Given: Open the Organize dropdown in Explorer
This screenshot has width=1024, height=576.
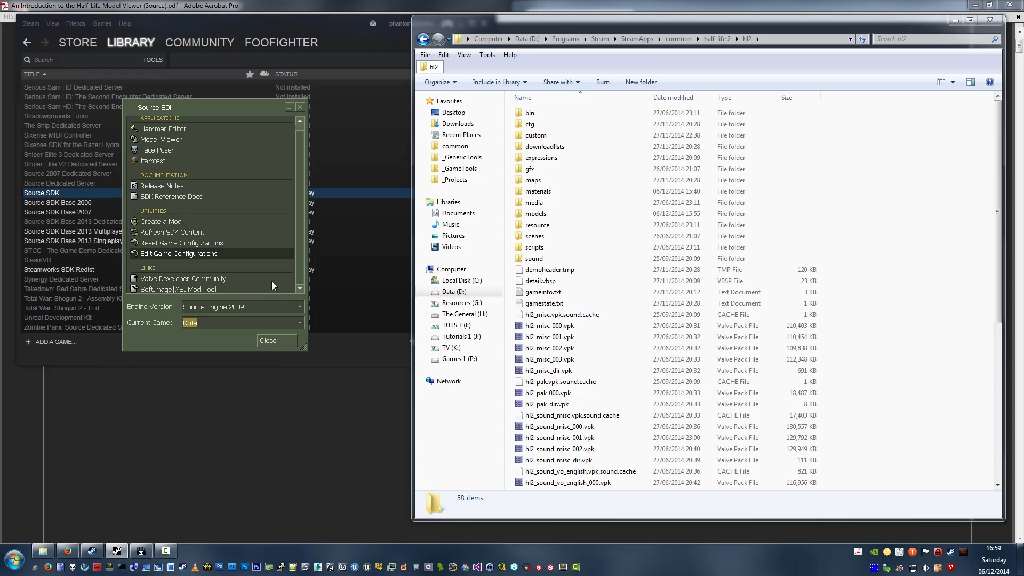Looking at the screenshot, I should point(441,82).
